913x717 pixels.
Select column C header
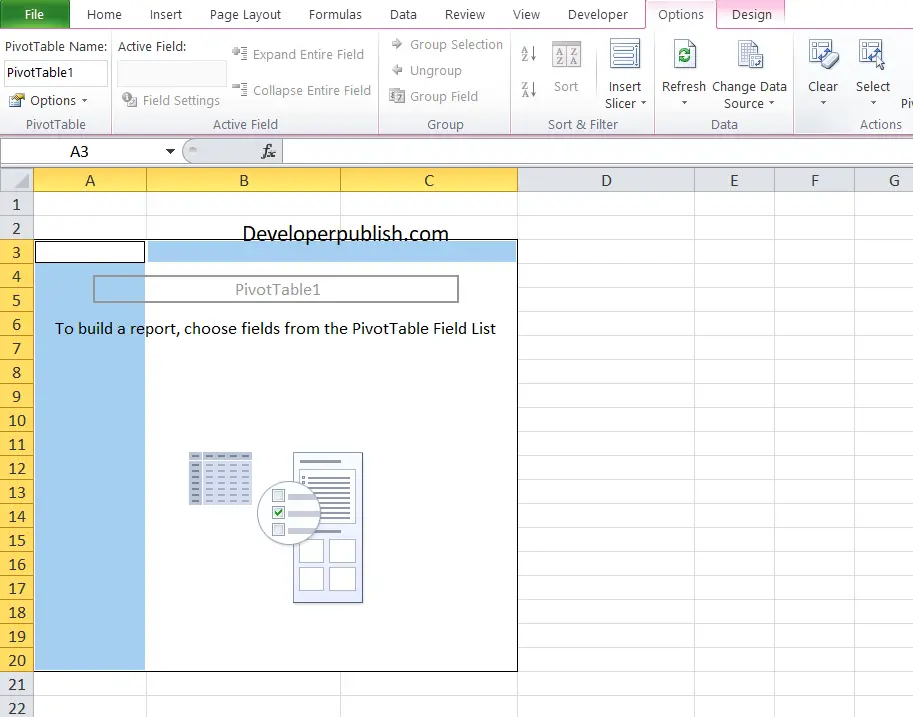429,180
